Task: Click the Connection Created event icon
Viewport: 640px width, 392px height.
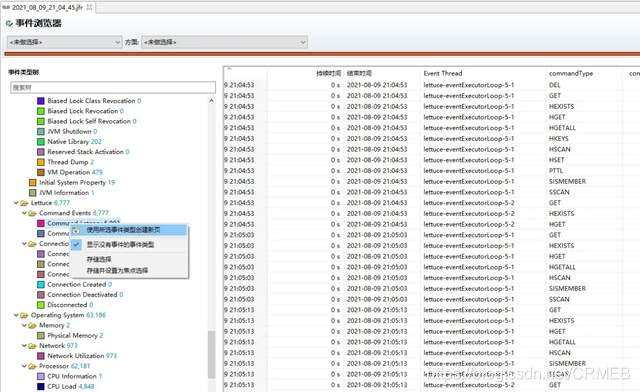Action: (x=41, y=284)
